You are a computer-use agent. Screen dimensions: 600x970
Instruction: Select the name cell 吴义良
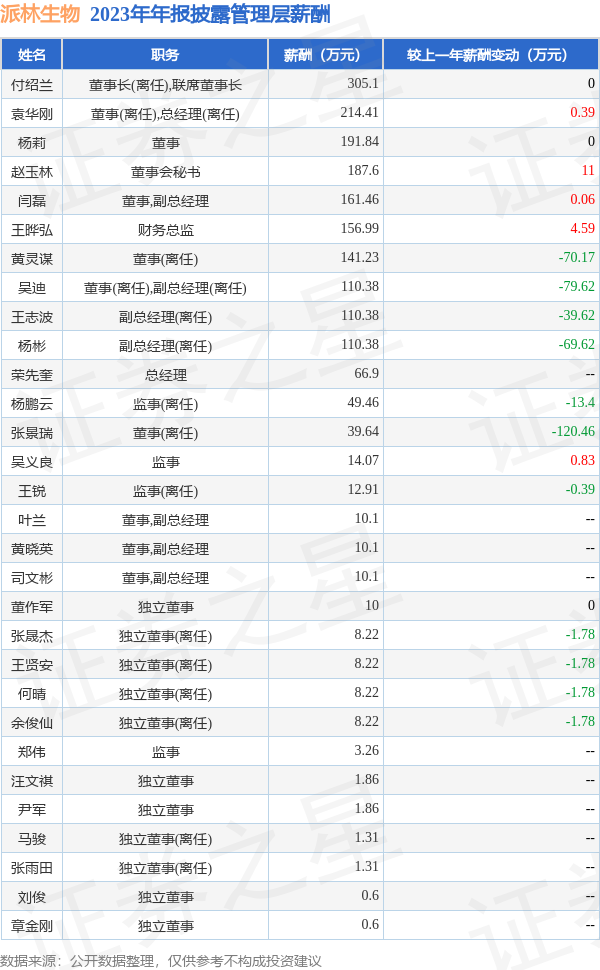click(x=32, y=463)
